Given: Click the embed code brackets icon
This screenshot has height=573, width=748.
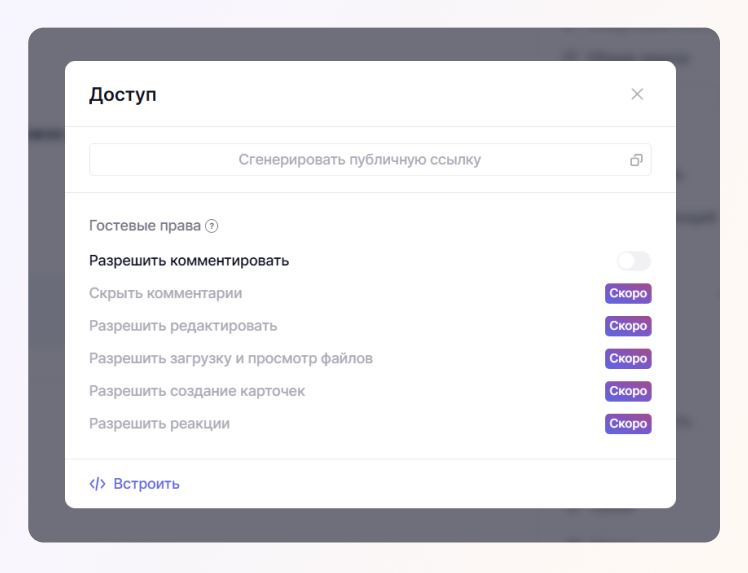Looking at the screenshot, I should tap(97, 484).
